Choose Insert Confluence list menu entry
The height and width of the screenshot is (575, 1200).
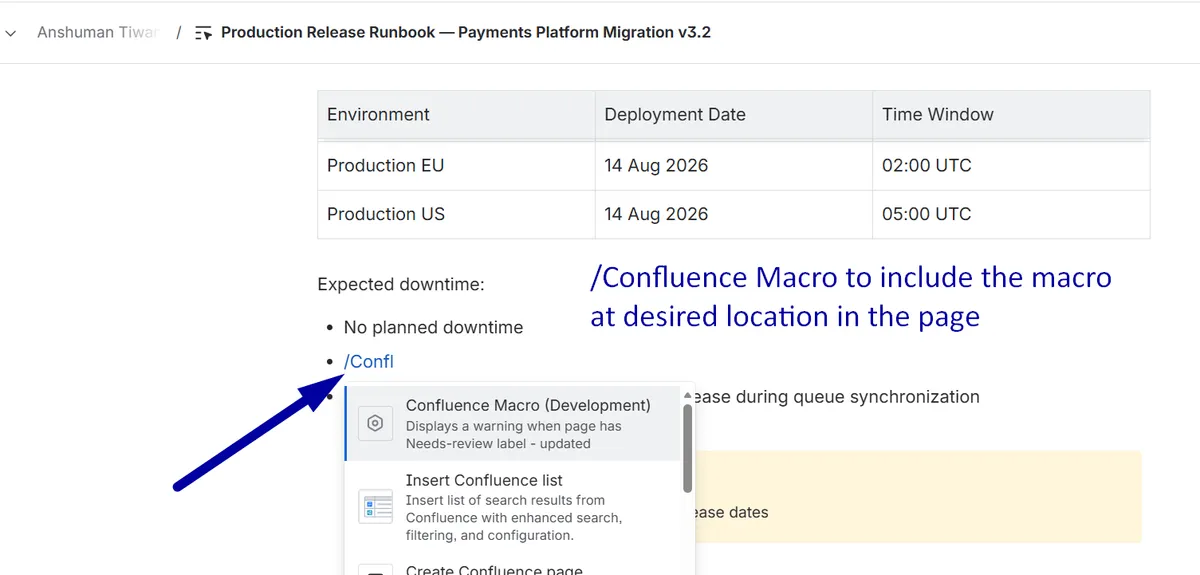point(513,507)
